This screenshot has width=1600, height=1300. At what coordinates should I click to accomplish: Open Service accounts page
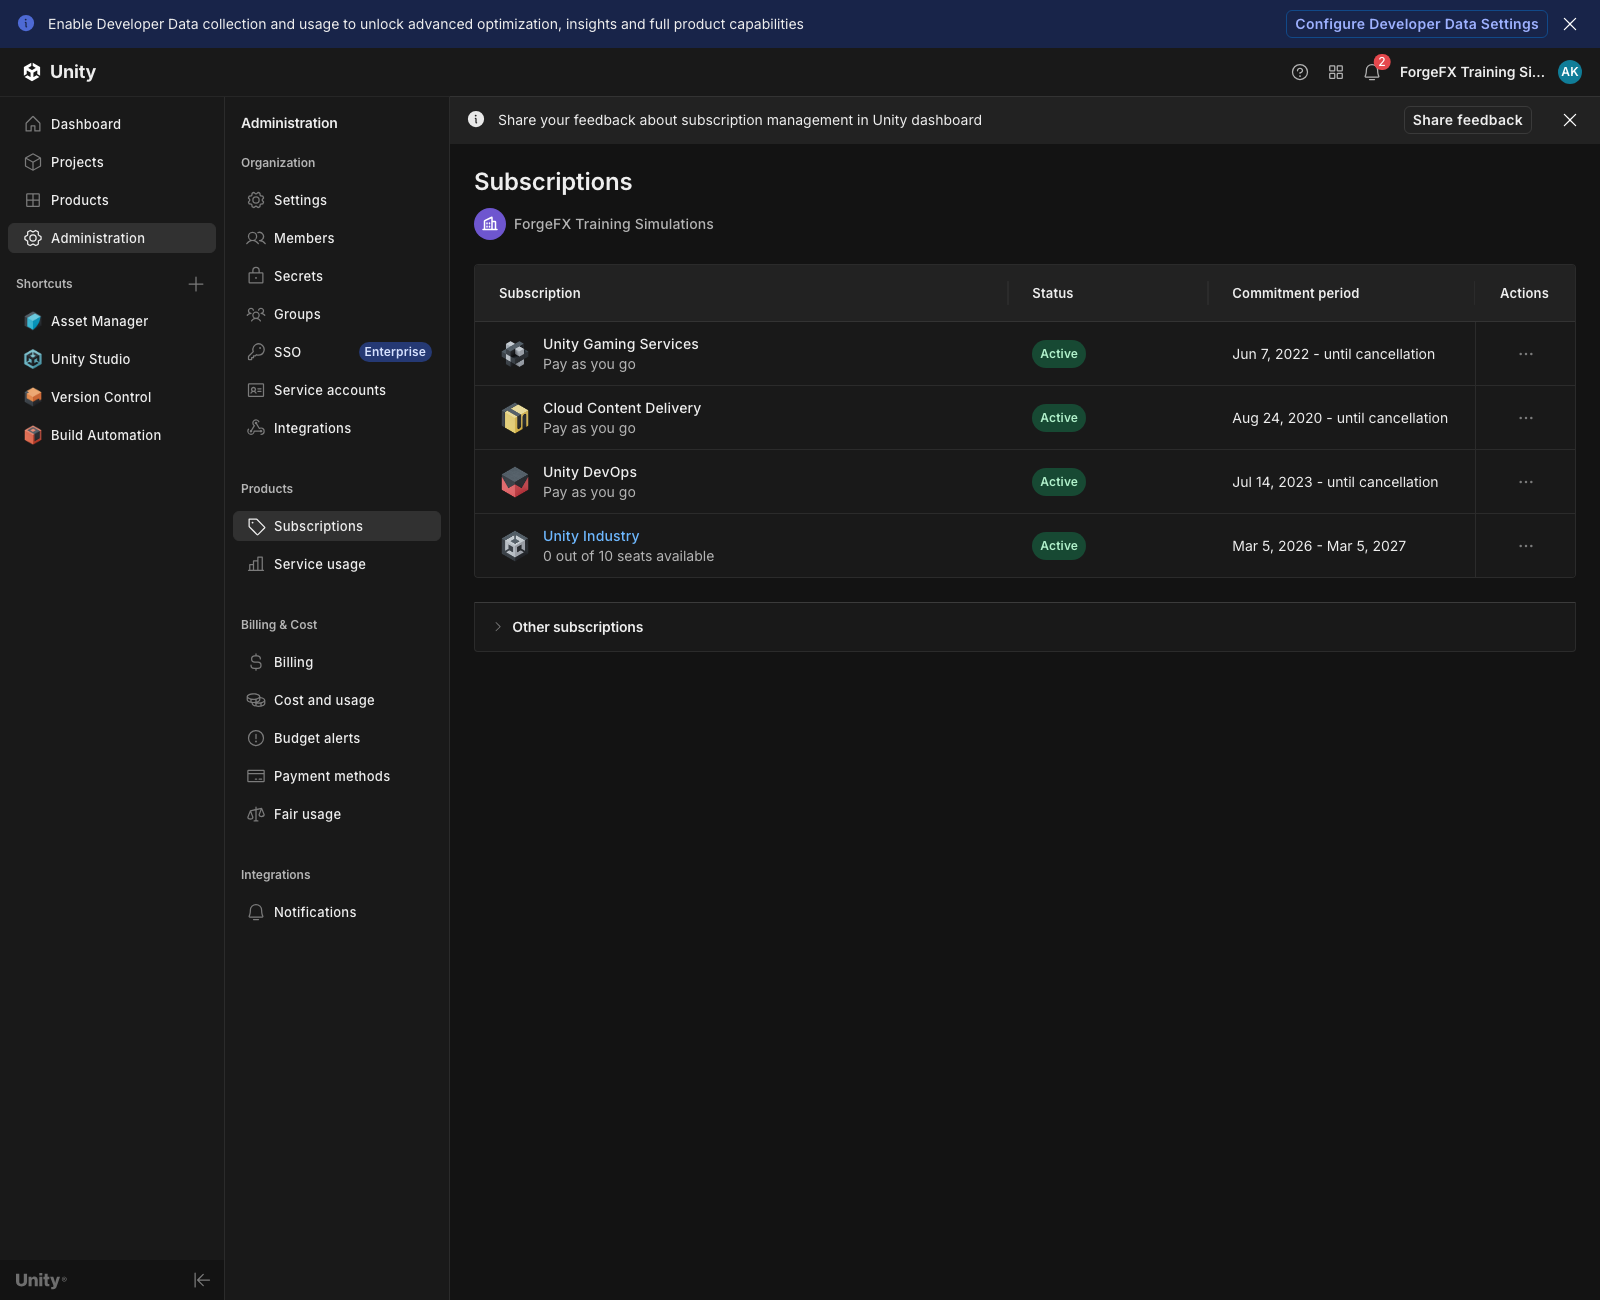[337, 390]
